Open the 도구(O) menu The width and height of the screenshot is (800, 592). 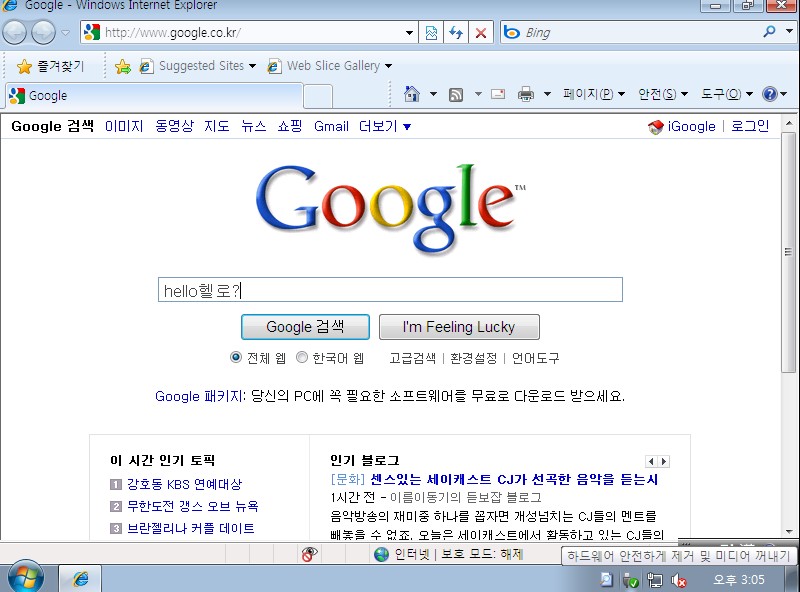pyautogui.click(x=727, y=94)
